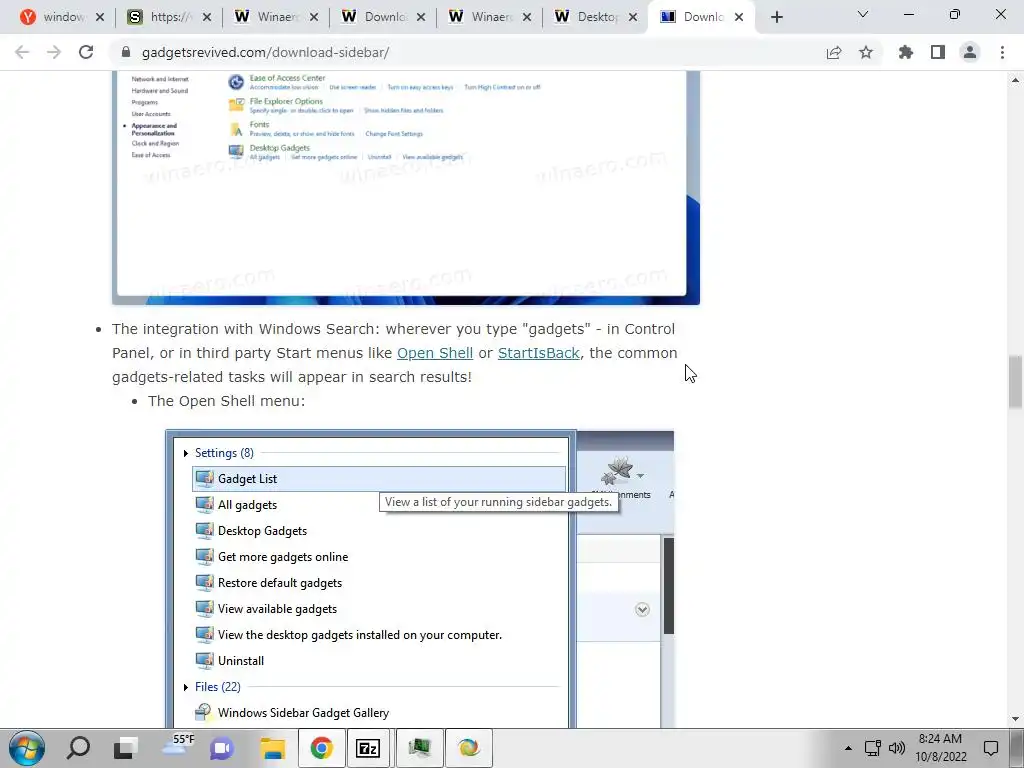Screen dimensions: 1024x768
Task: Close the 'Desktop' Winaero tab
Action: (x=633, y=18)
